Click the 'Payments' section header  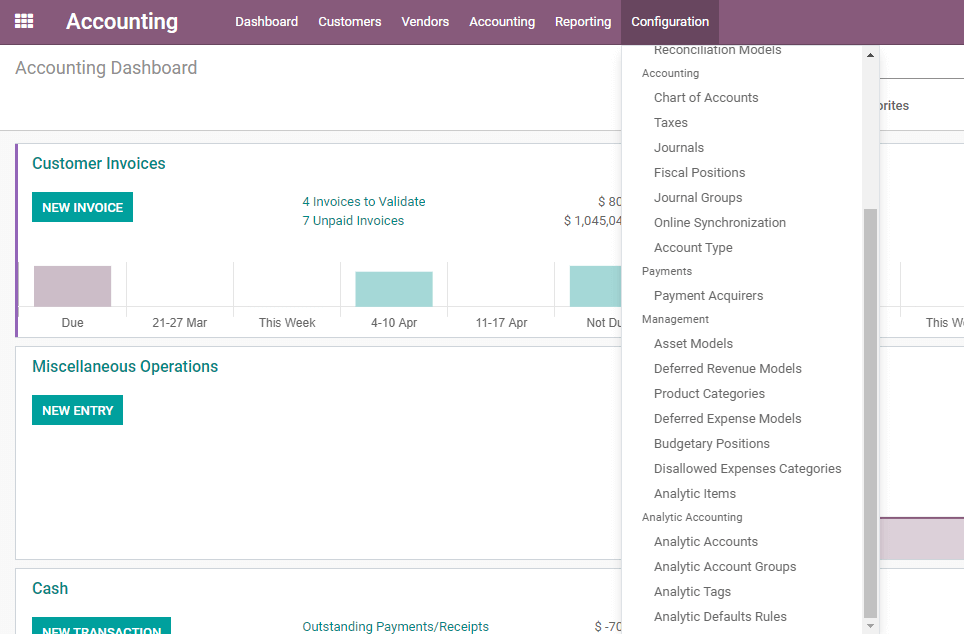coord(666,271)
